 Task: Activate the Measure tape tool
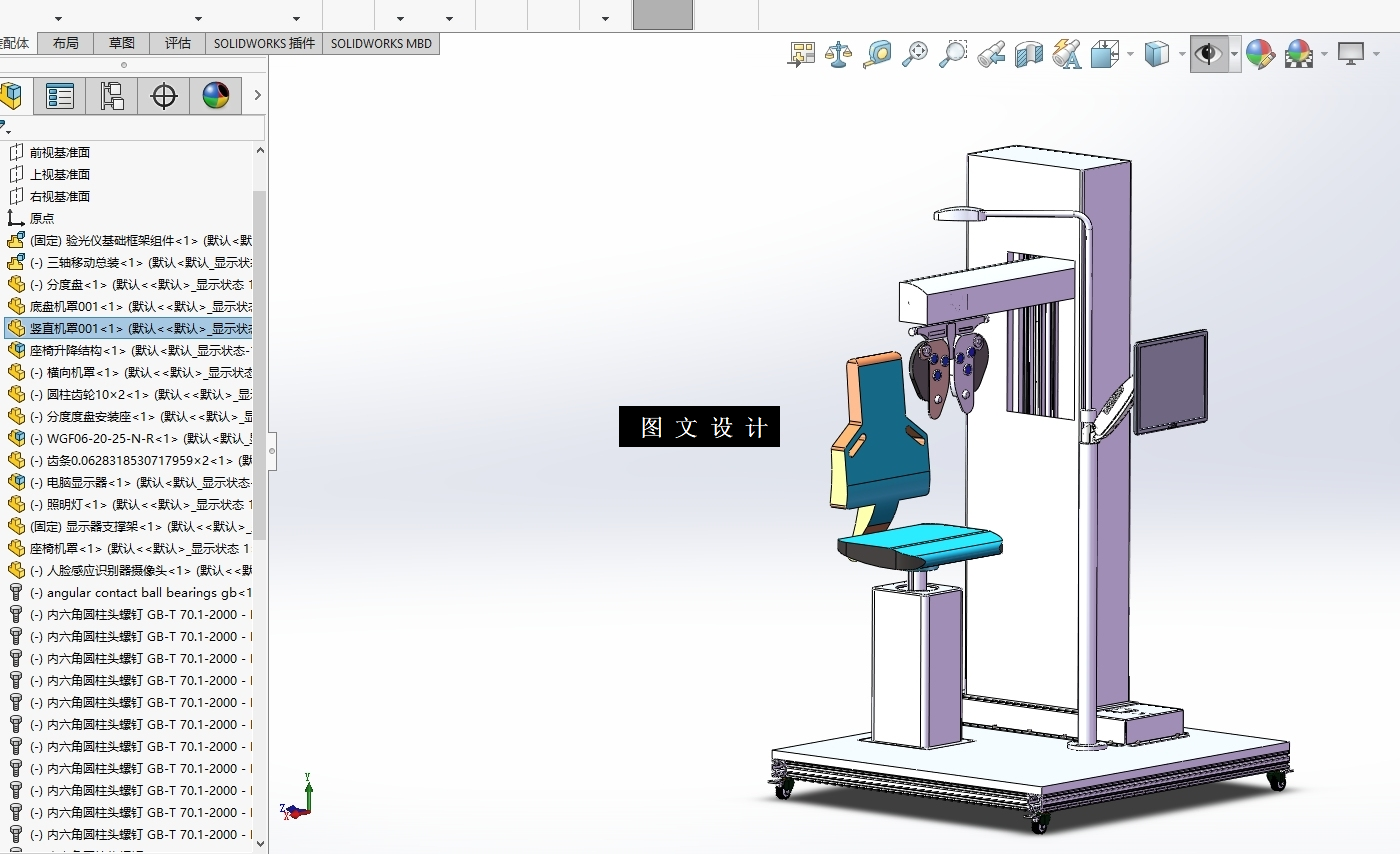tap(877, 54)
